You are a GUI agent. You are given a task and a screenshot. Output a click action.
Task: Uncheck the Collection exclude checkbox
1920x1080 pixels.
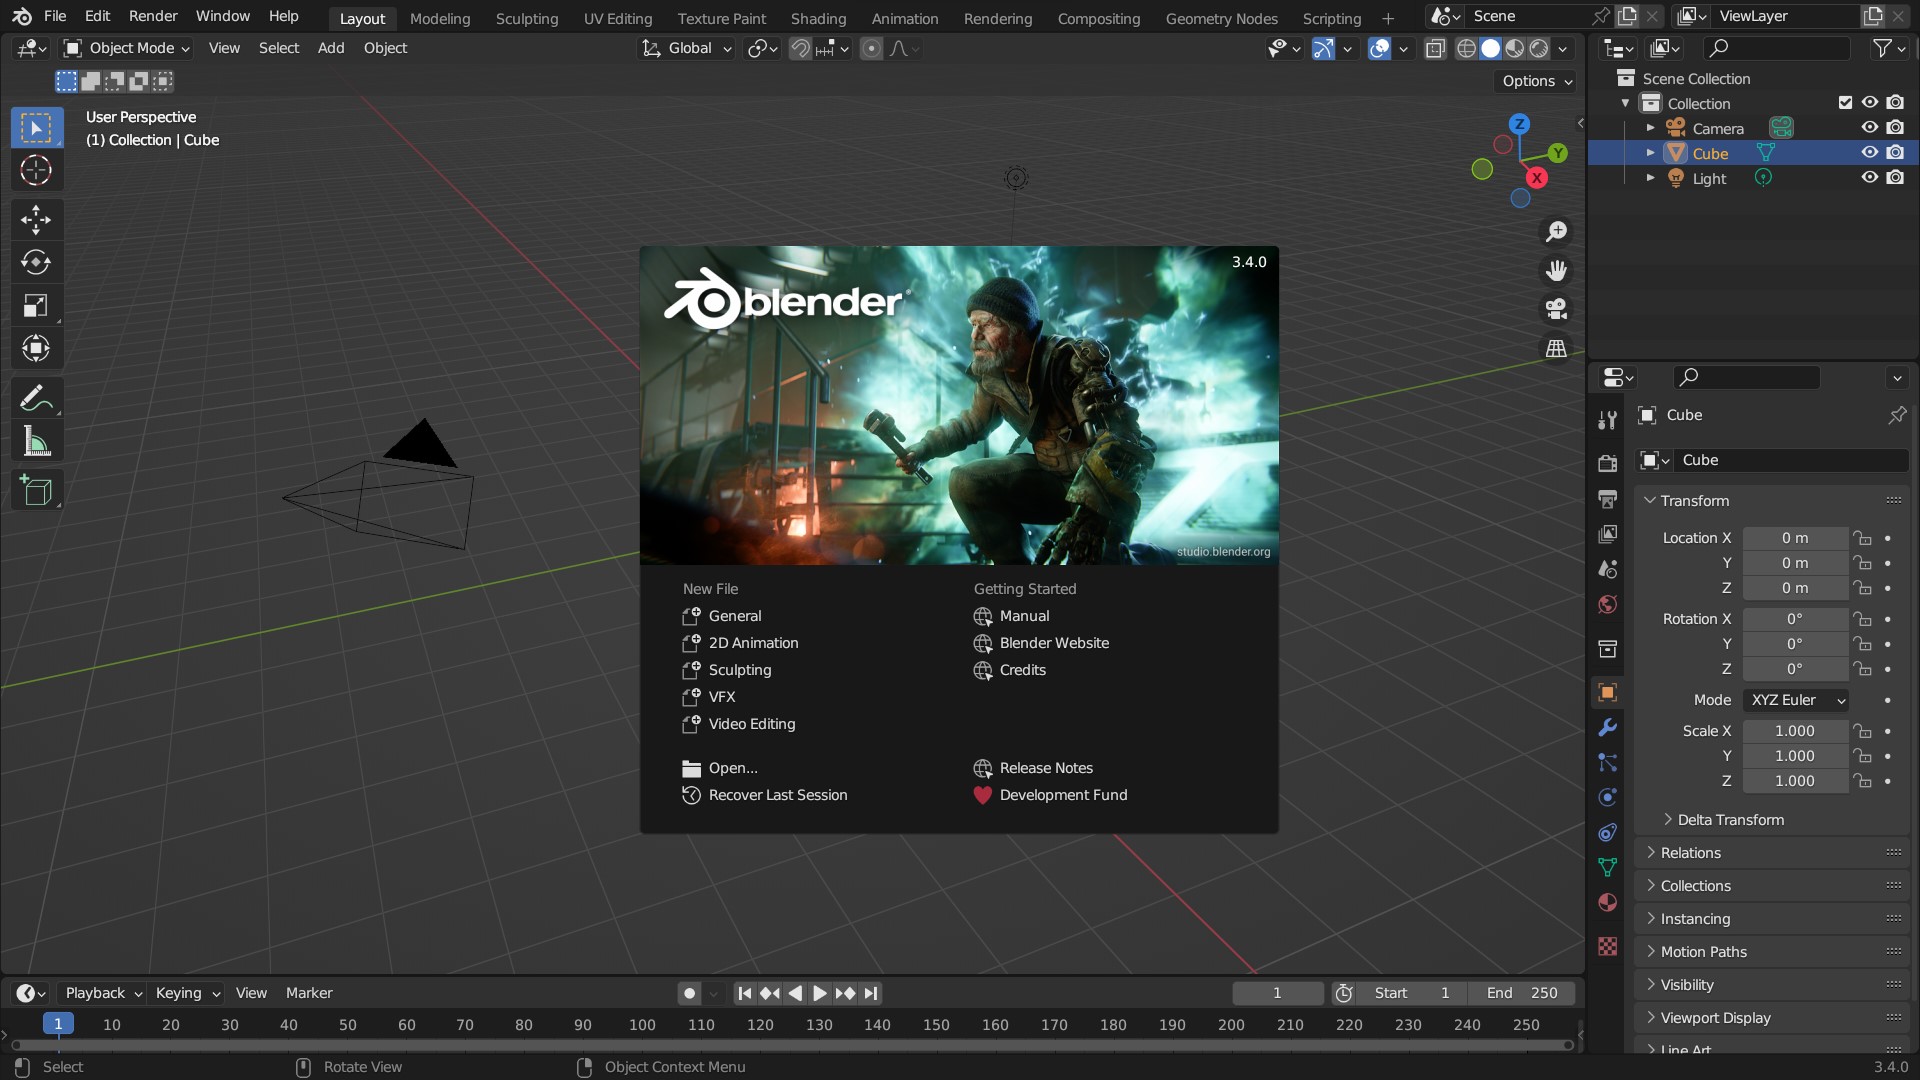coord(1845,103)
